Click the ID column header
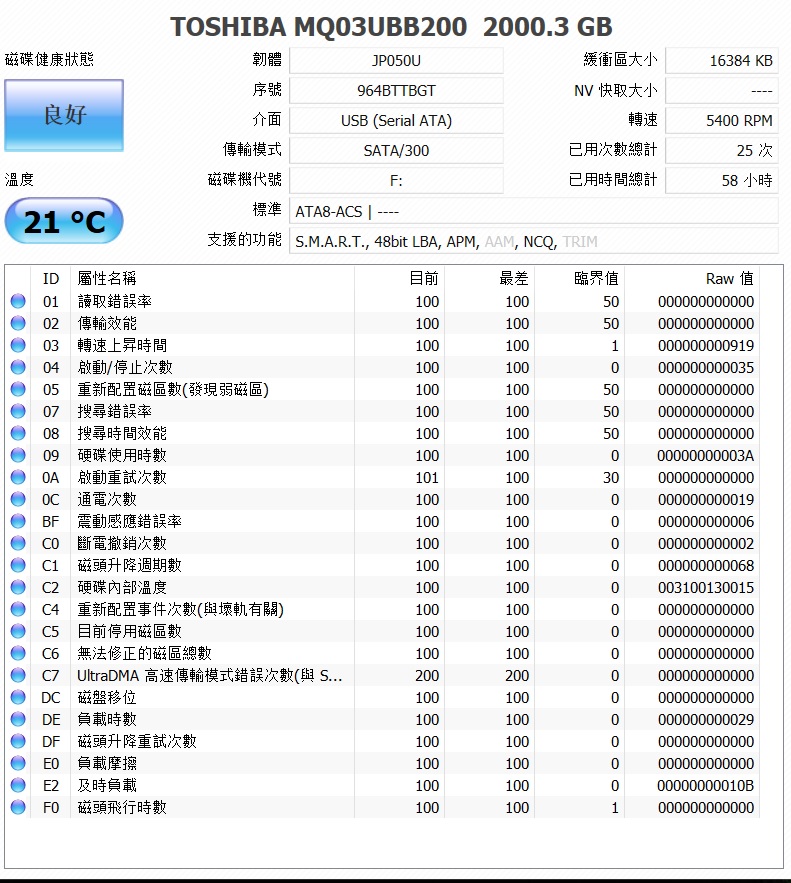 pos(51,279)
